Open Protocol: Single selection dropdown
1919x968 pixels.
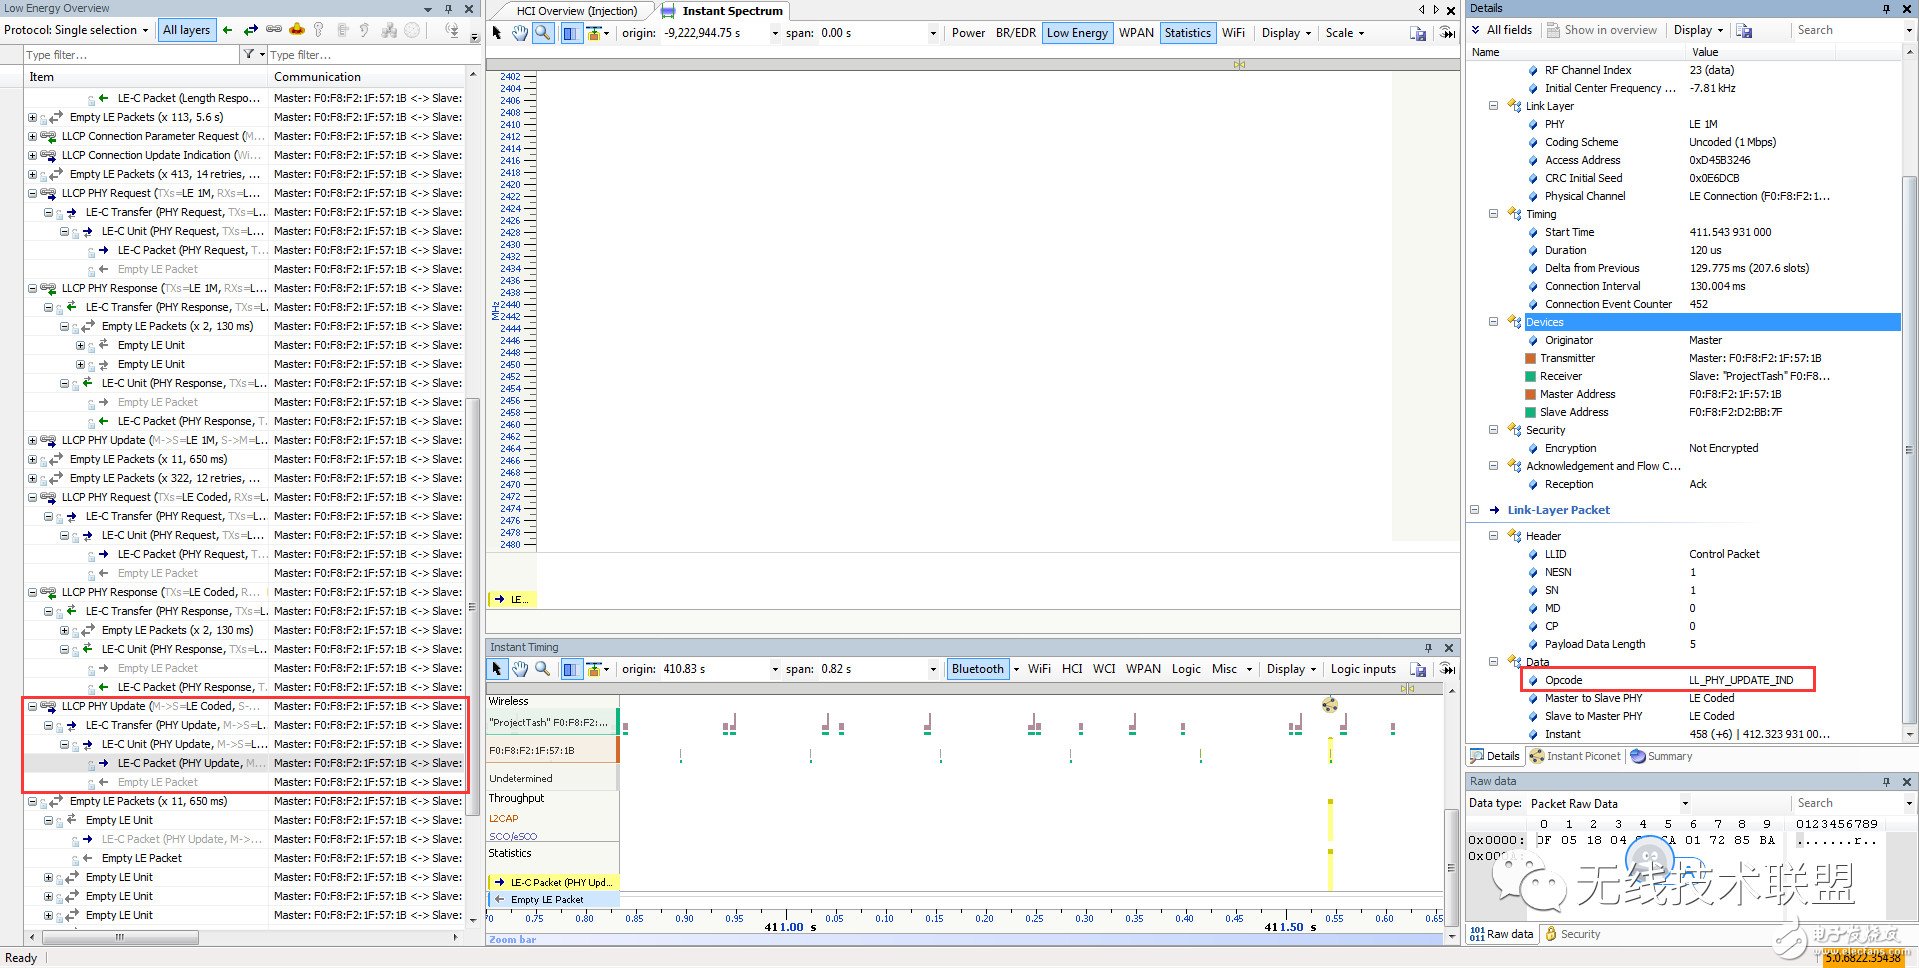76,30
